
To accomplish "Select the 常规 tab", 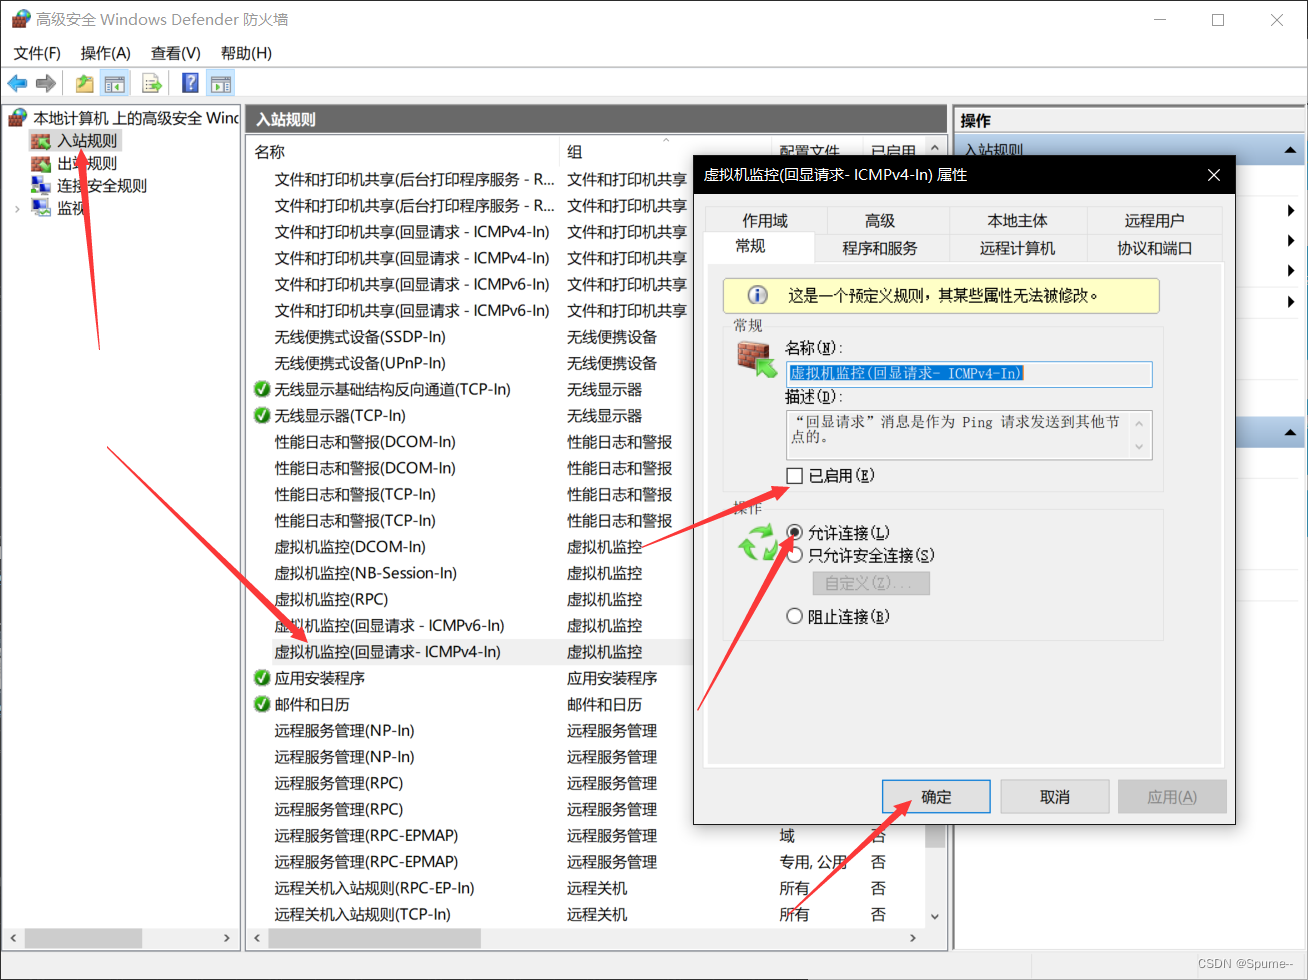I will pos(751,246).
